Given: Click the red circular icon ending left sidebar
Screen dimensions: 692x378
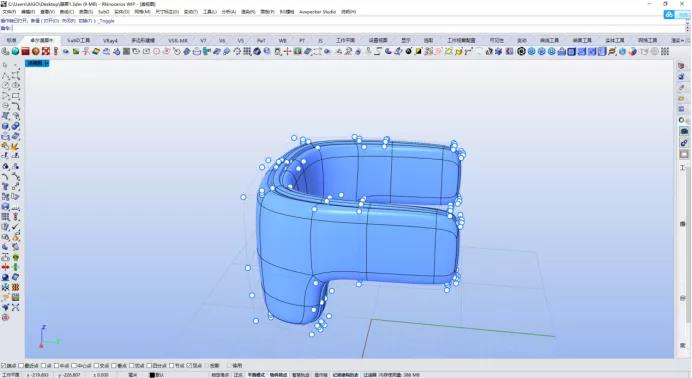Looking at the screenshot, I should click(x=5, y=317).
